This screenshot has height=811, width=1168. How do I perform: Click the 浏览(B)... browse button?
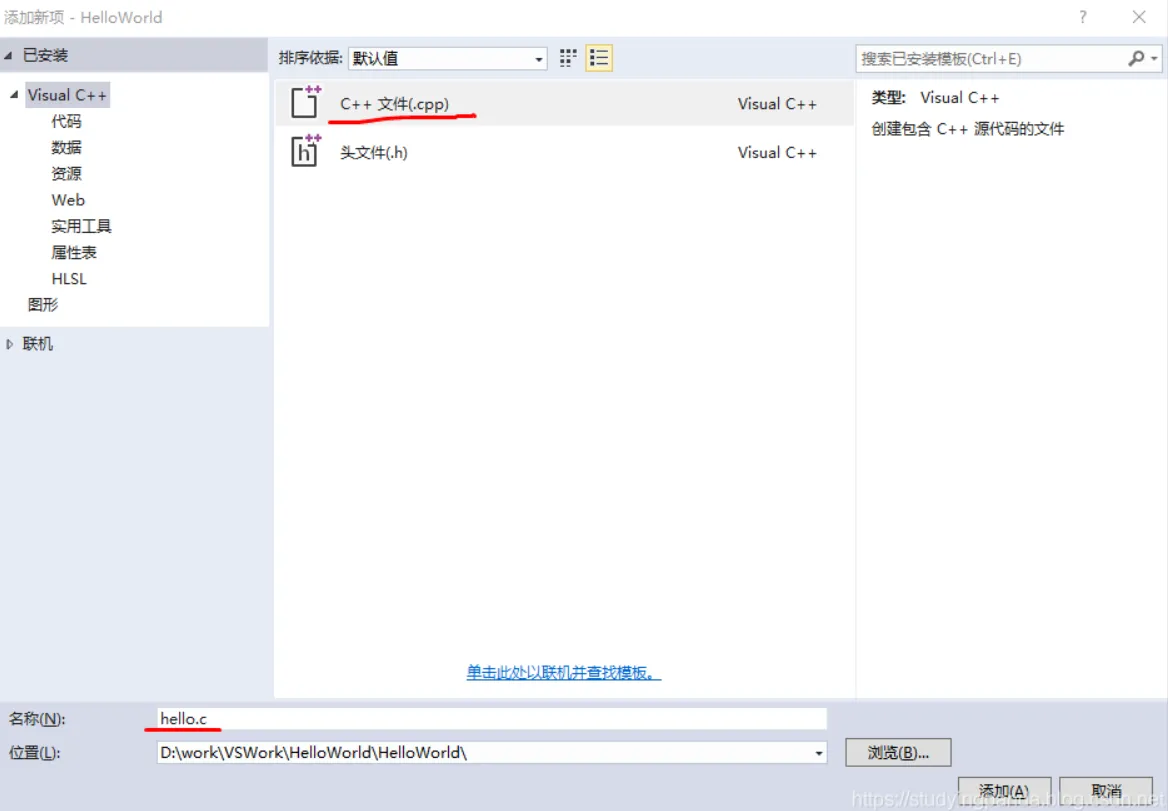(x=898, y=752)
